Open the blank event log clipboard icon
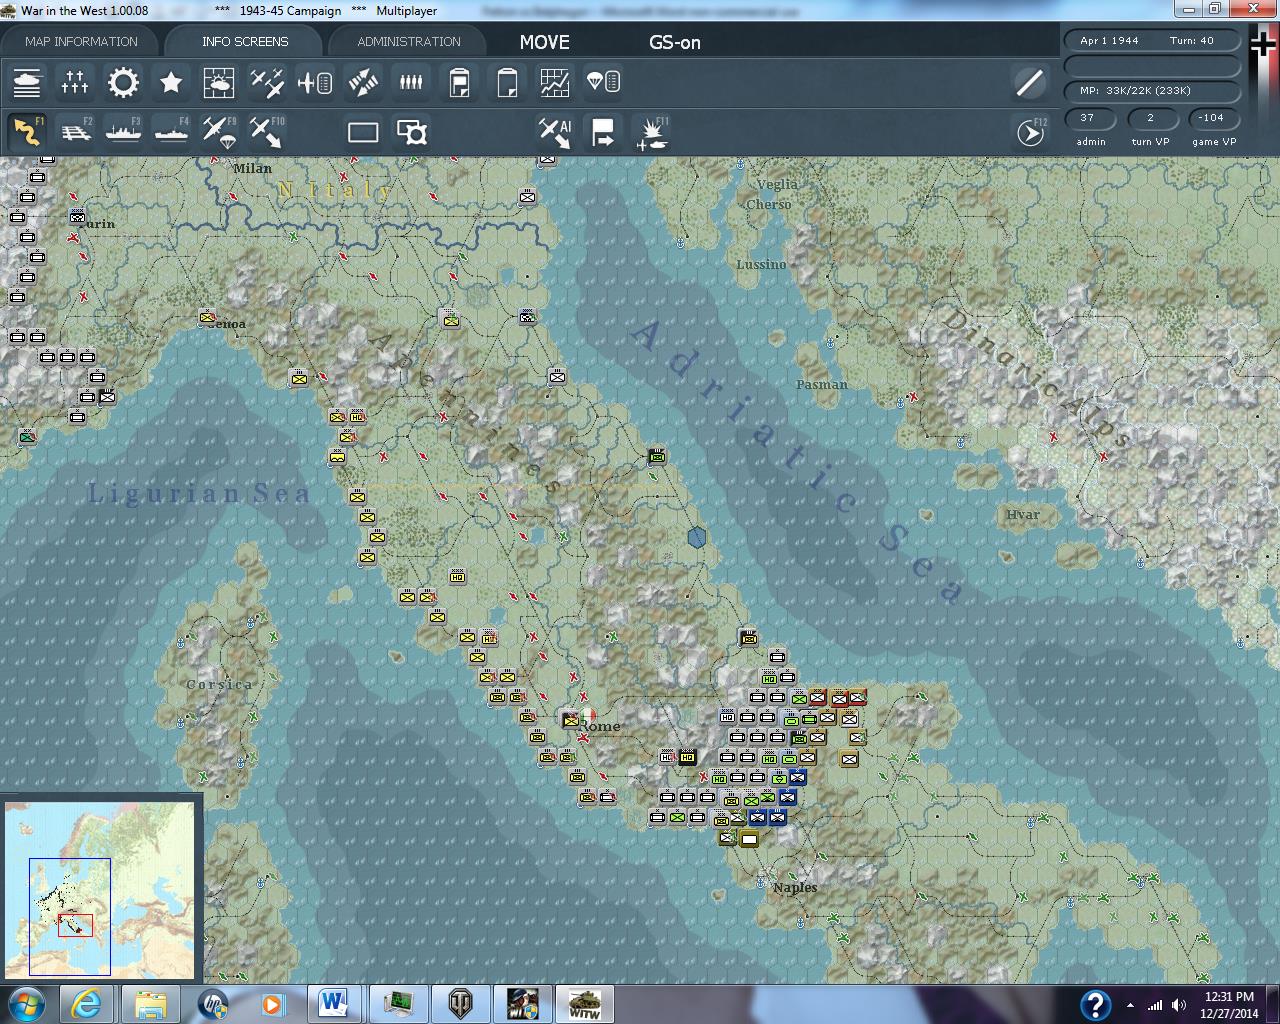 pyautogui.click(x=507, y=82)
